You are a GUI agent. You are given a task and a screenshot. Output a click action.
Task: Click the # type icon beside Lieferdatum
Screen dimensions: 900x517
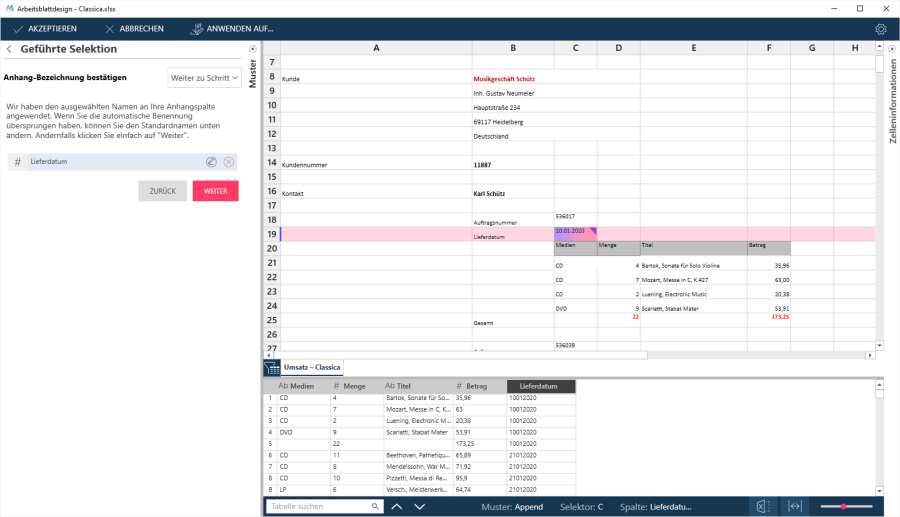(17, 162)
